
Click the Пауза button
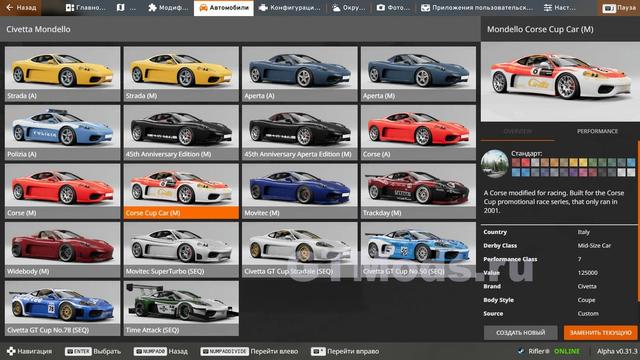[619, 8]
